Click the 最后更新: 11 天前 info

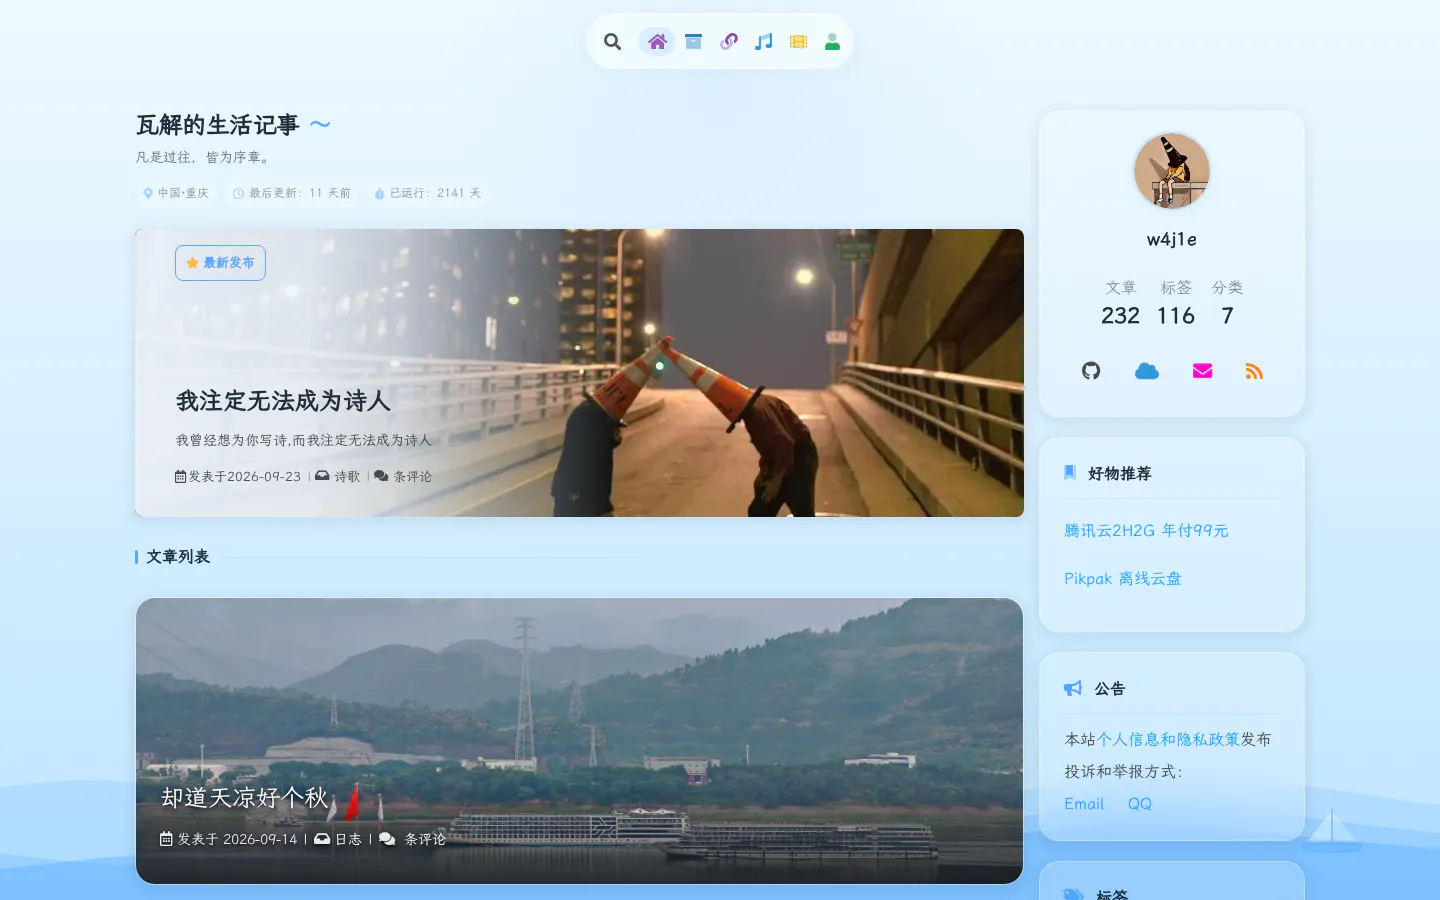click(292, 193)
